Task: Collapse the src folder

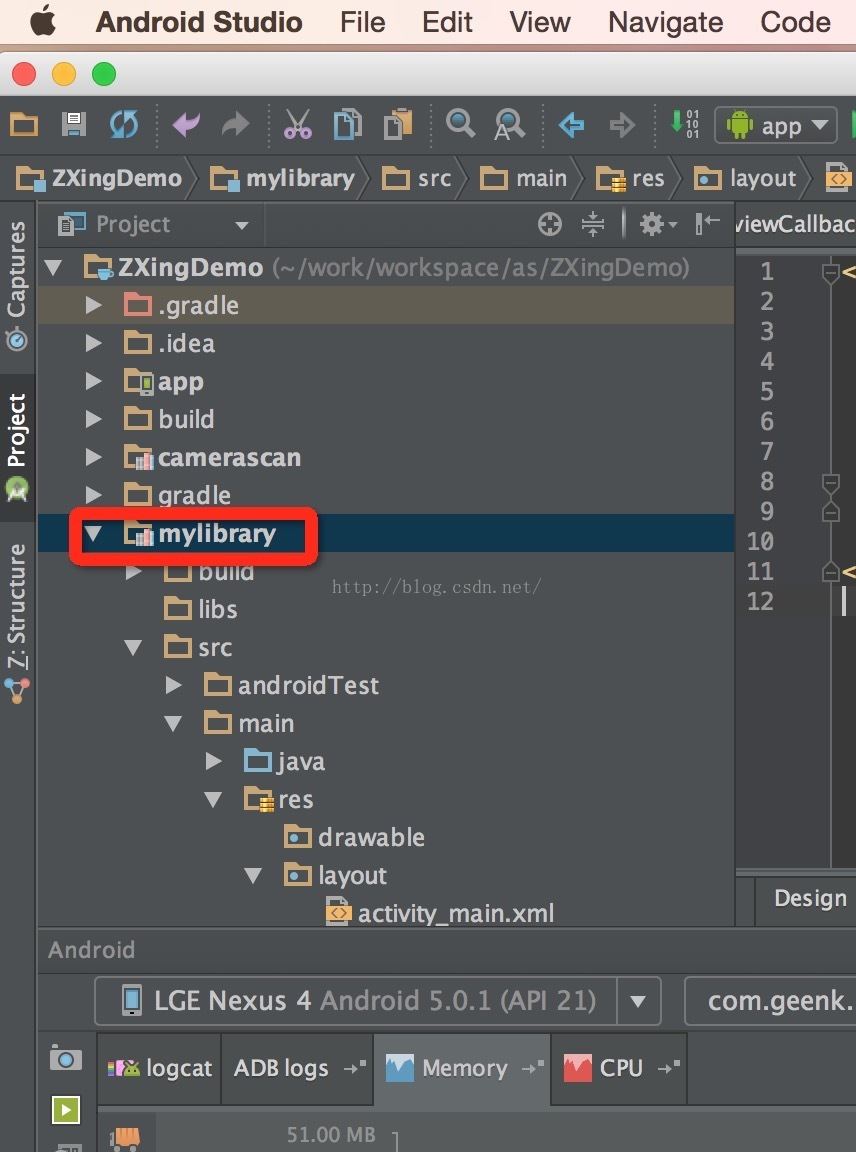Action: [133, 647]
